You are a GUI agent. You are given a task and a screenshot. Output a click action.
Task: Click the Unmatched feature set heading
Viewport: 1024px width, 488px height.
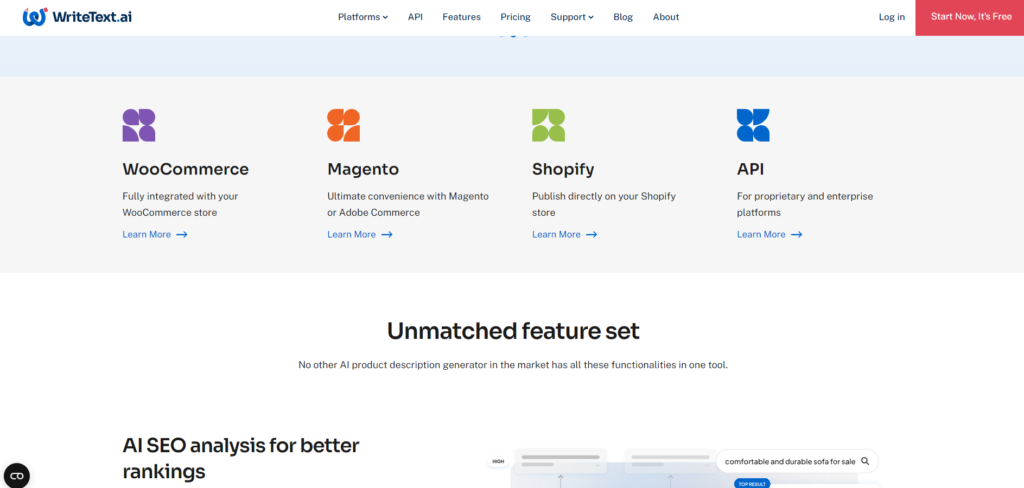513,331
